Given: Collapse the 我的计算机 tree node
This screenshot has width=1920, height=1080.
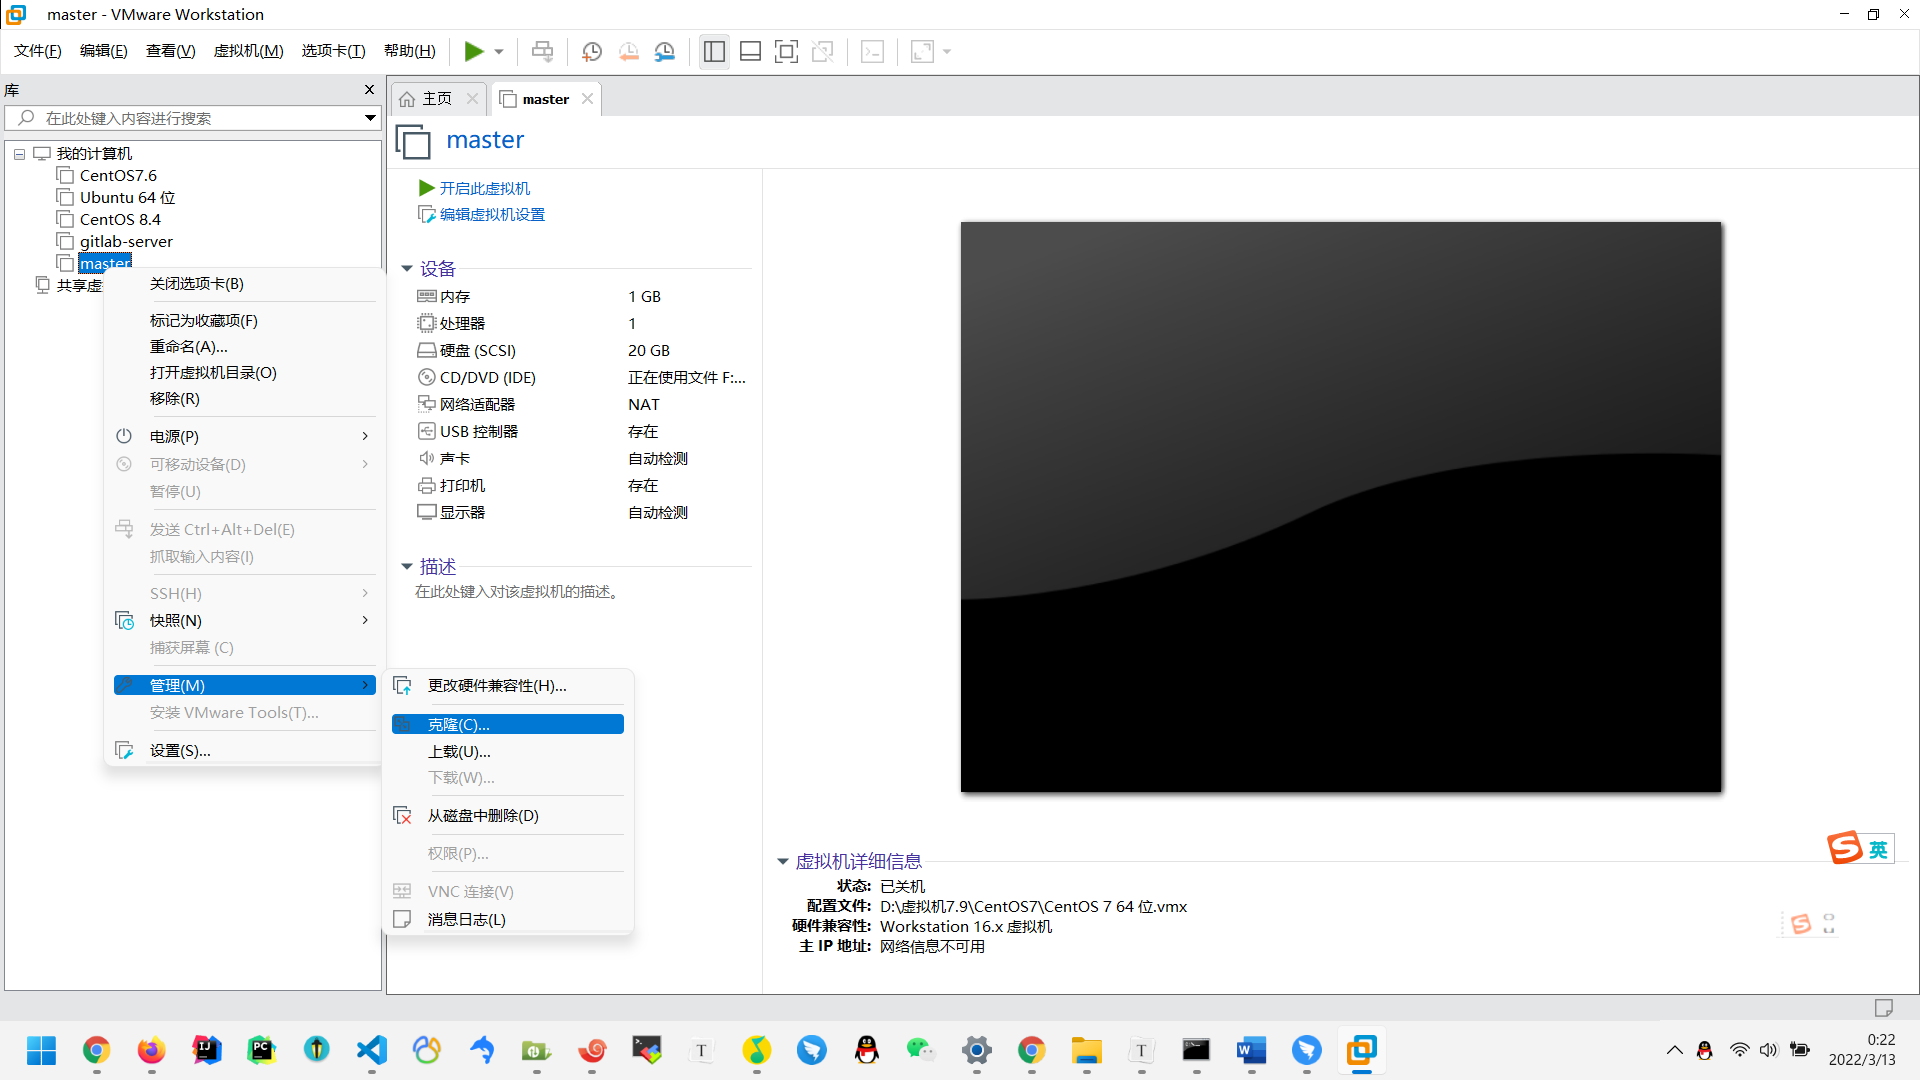Looking at the screenshot, I should (19, 154).
